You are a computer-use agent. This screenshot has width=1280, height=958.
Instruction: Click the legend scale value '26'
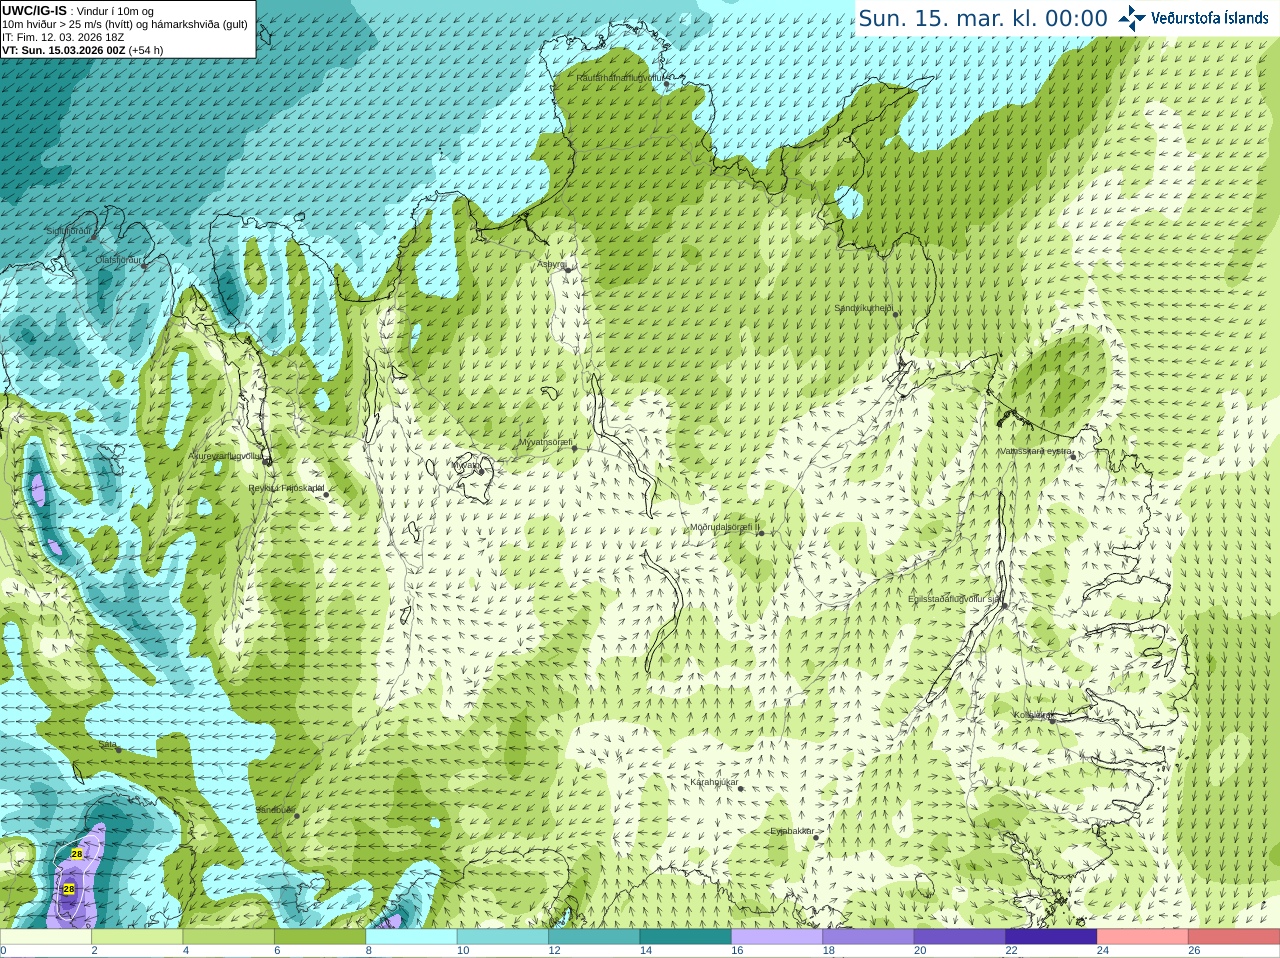pos(1195,951)
